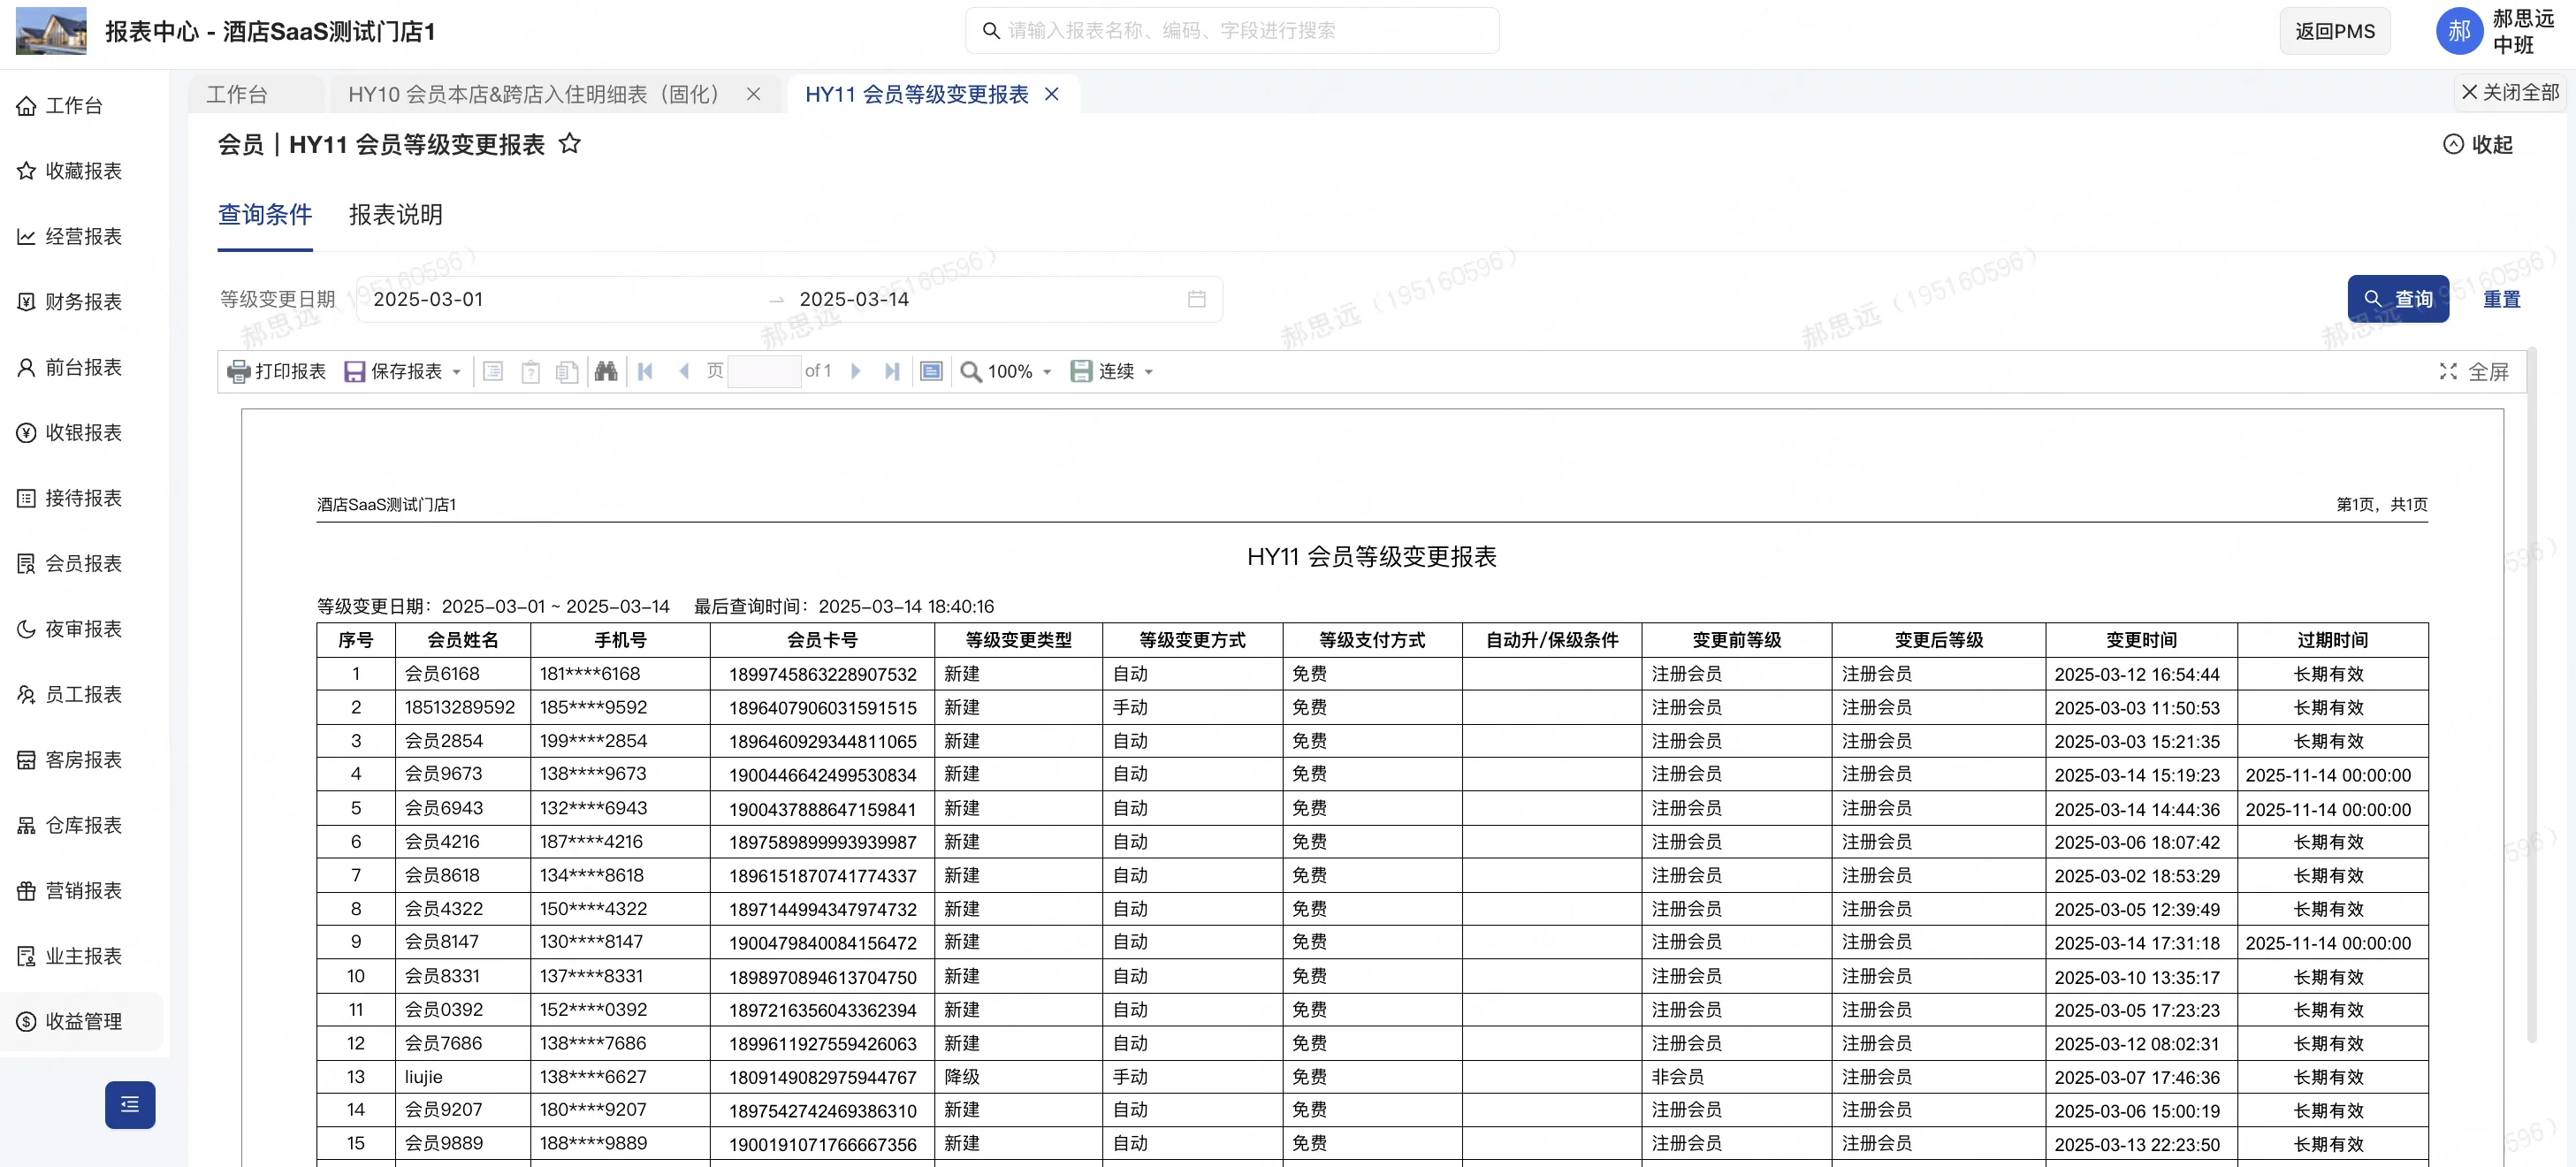The image size is (2576, 1167).
Task: Click 非会员 cell in table
Action: pos(1737,1077)
